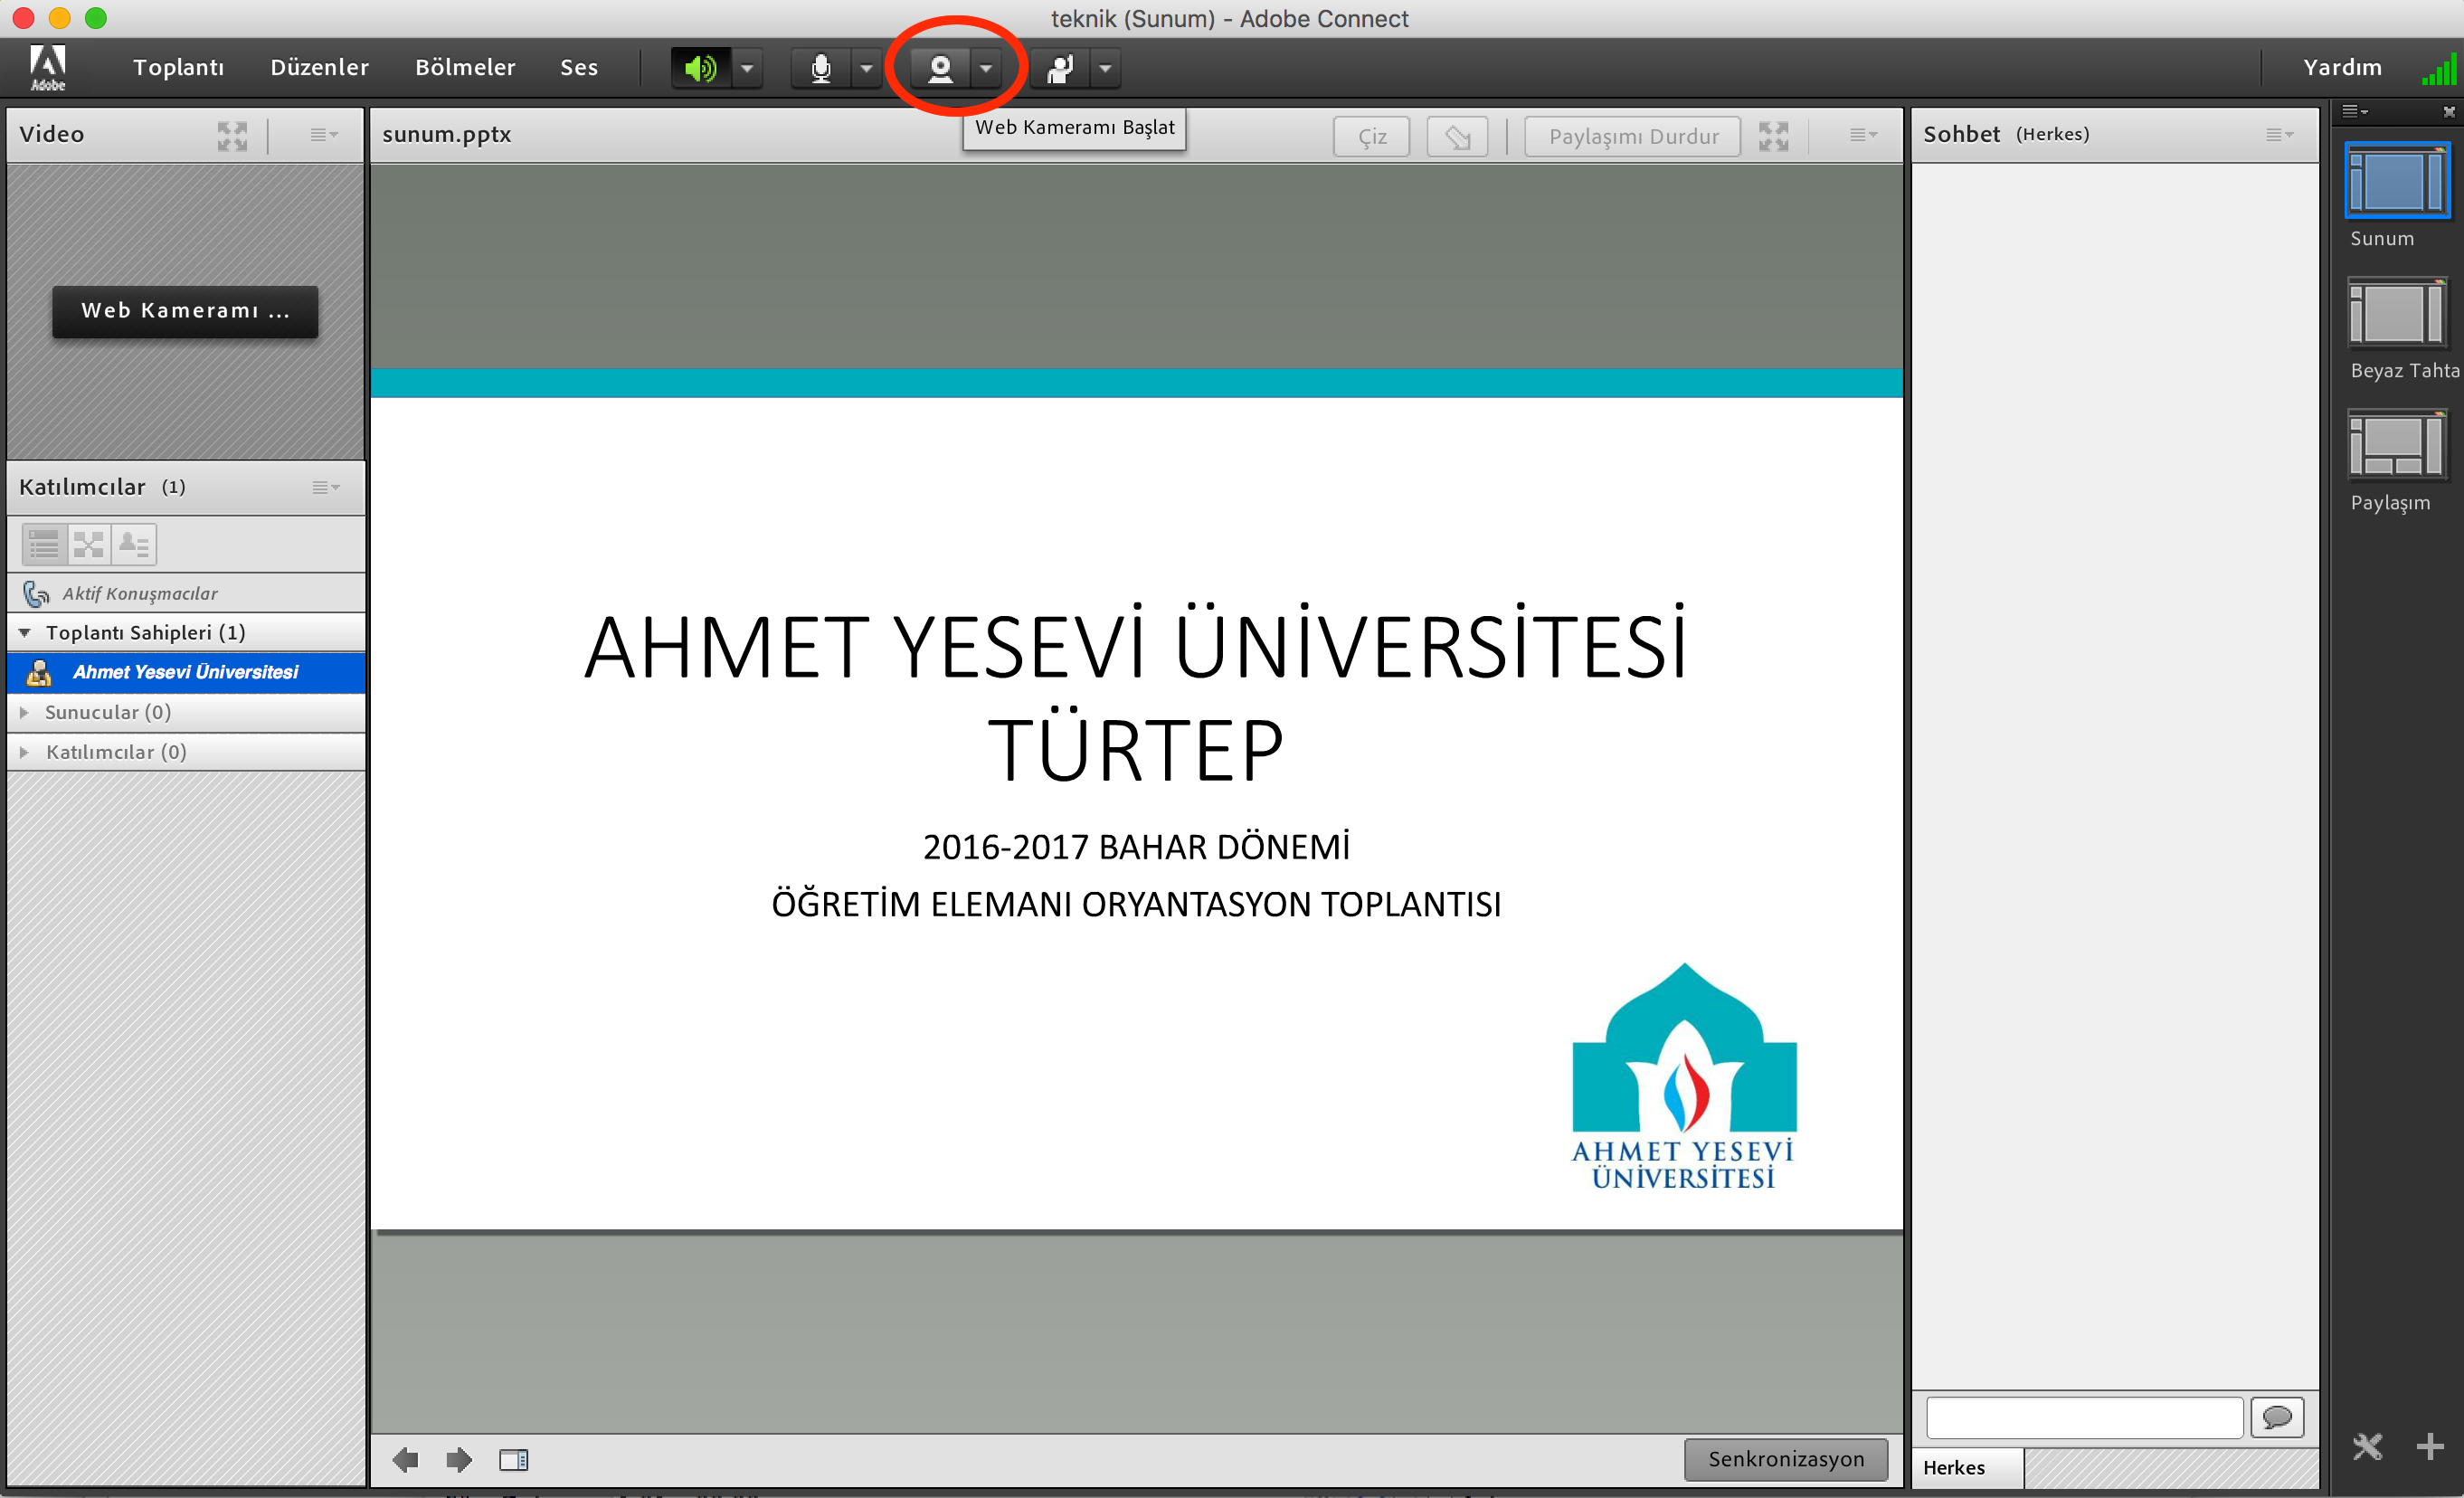Open the Düzenler menu
This screenshot has width=2464, height=1498.
tap(320, 67)
